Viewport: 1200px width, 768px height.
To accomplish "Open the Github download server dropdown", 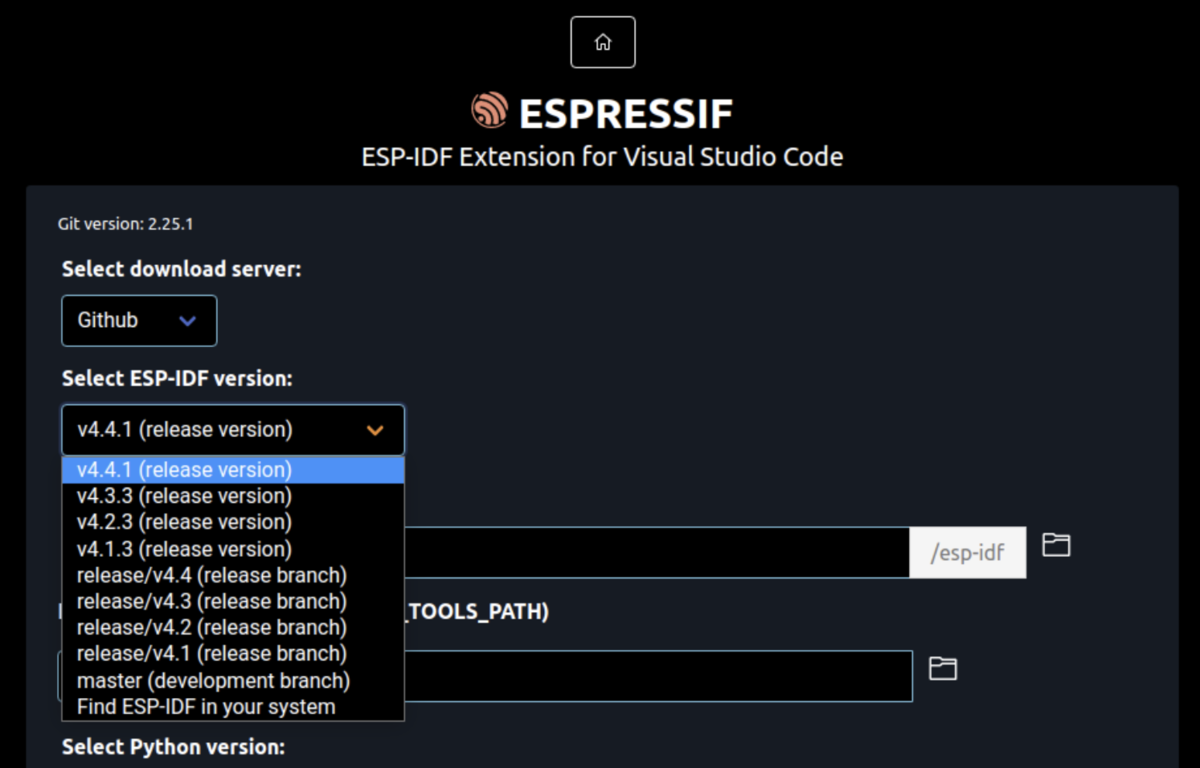I will click(x=139, y=320).
